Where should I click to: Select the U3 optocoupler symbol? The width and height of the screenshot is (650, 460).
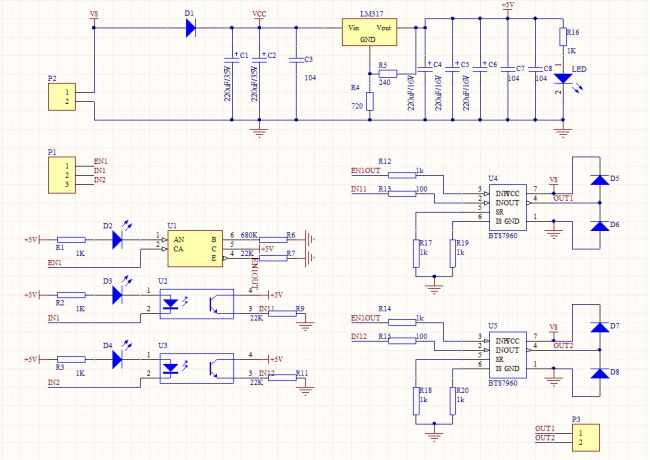point(197,368)
